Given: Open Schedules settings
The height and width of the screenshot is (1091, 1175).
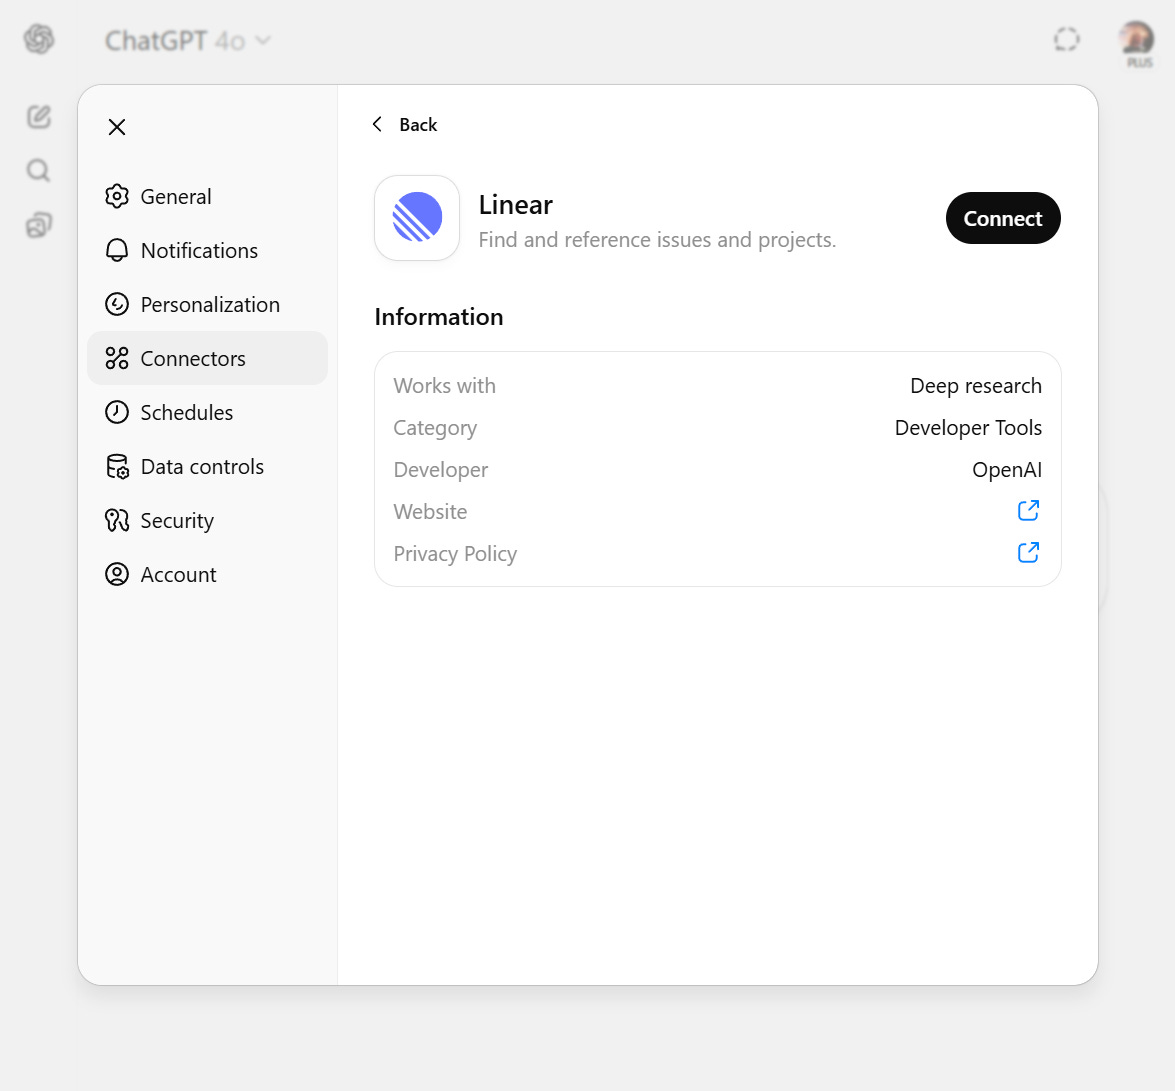Looking at the screenshot, I should coord(208,412).
